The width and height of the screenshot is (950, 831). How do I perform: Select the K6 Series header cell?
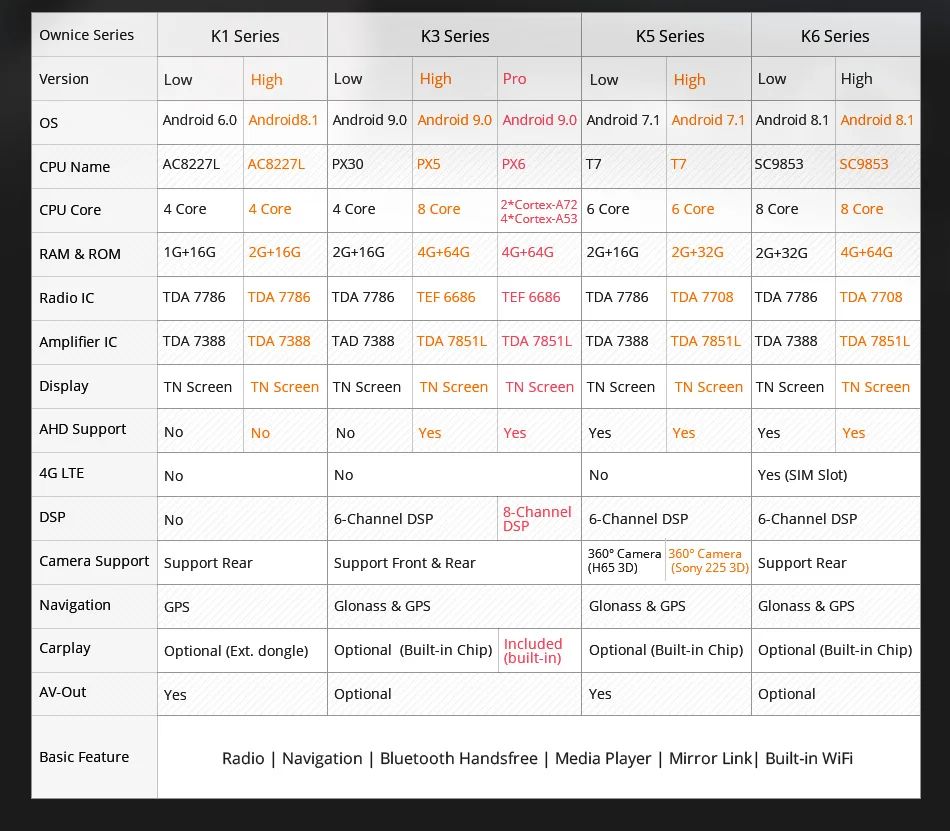(835, 35)
